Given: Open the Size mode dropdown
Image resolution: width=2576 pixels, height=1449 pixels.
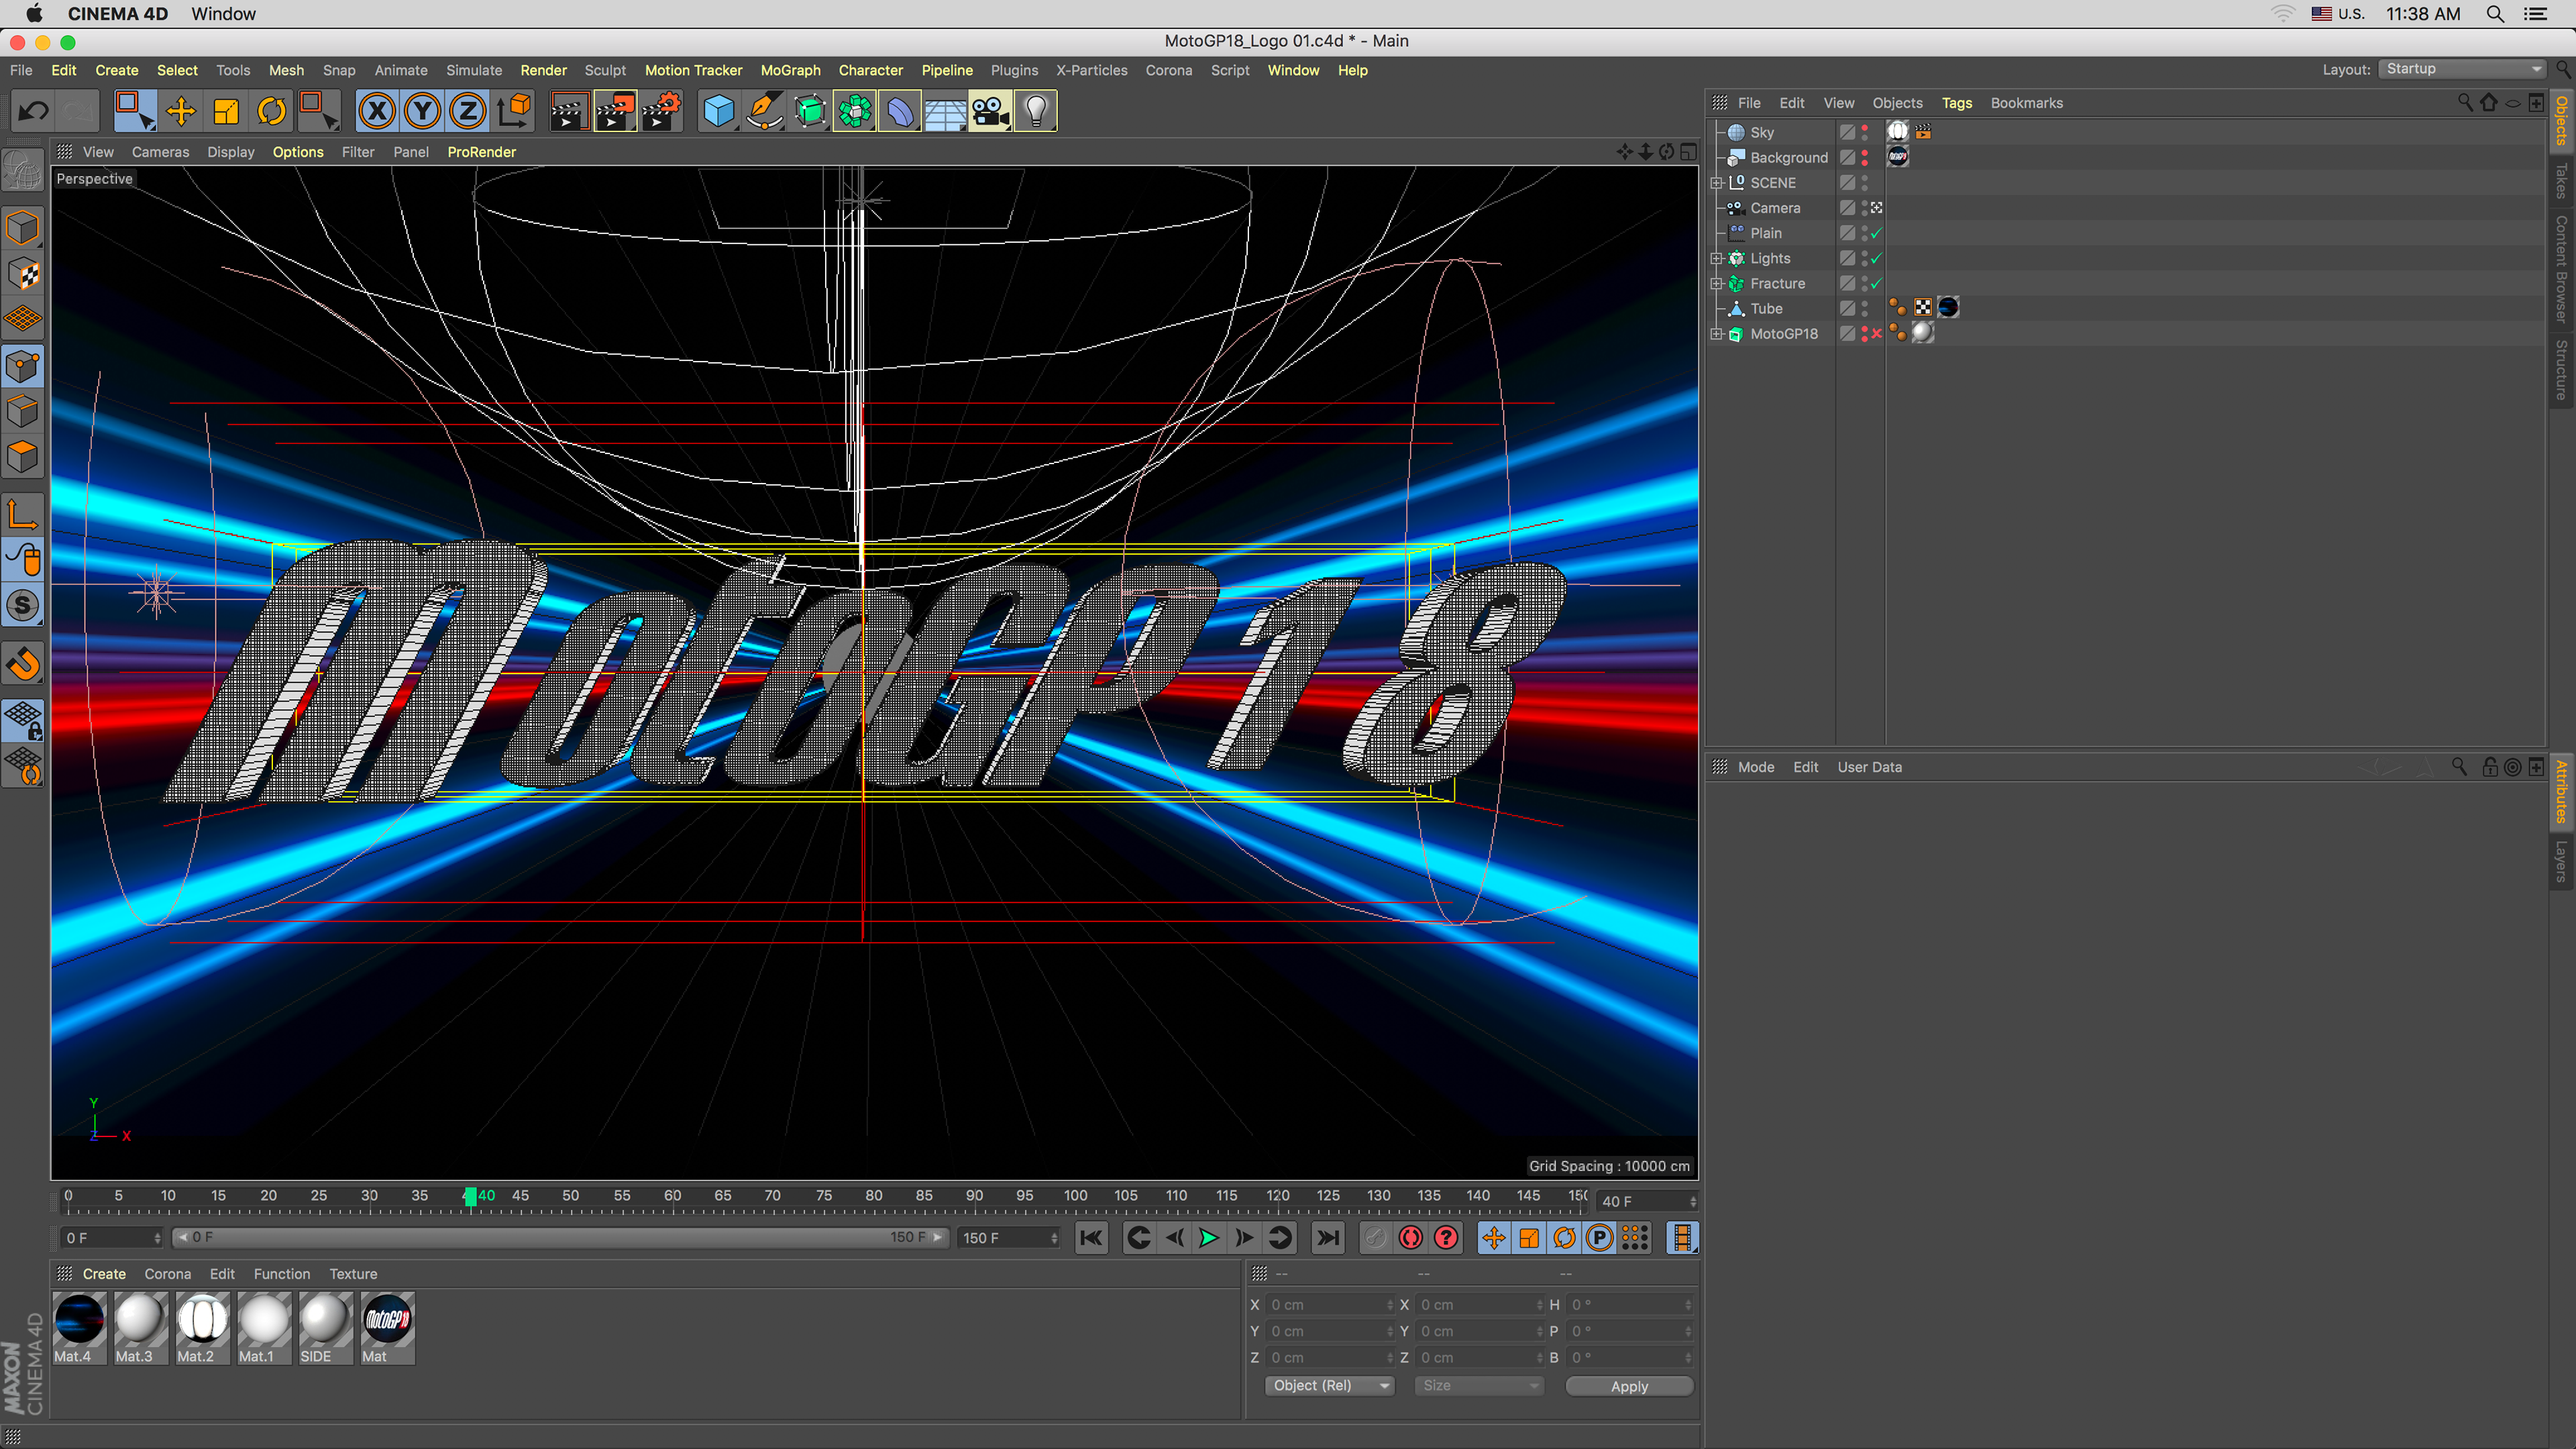Looking at the screenshot, I should click(x=1479, y=1386).
